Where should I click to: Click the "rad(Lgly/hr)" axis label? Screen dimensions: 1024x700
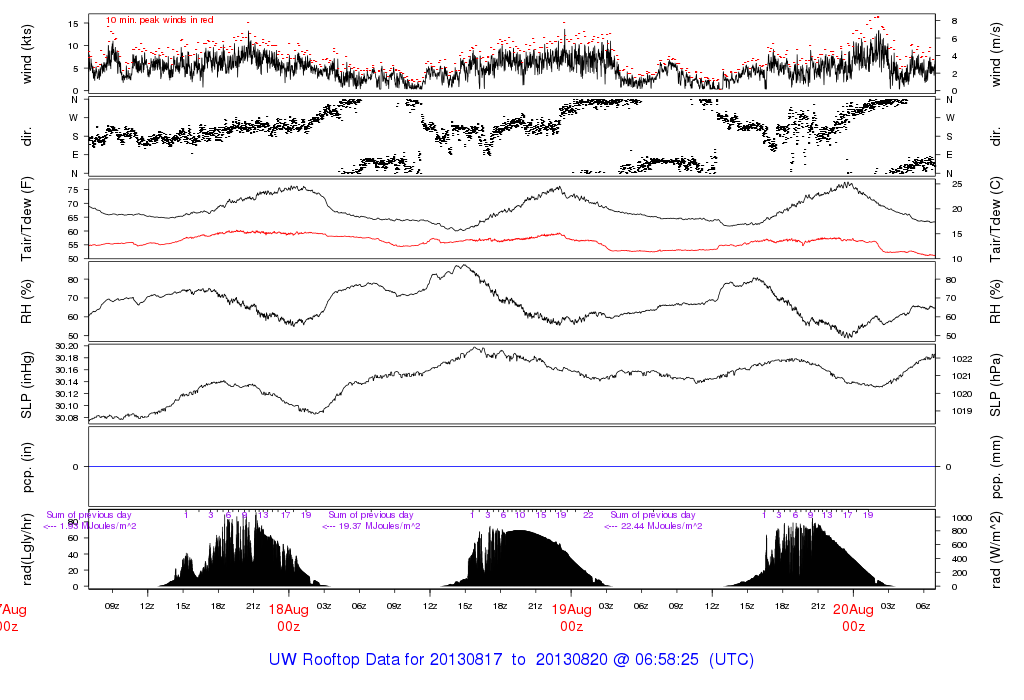[x=26, y=549]
